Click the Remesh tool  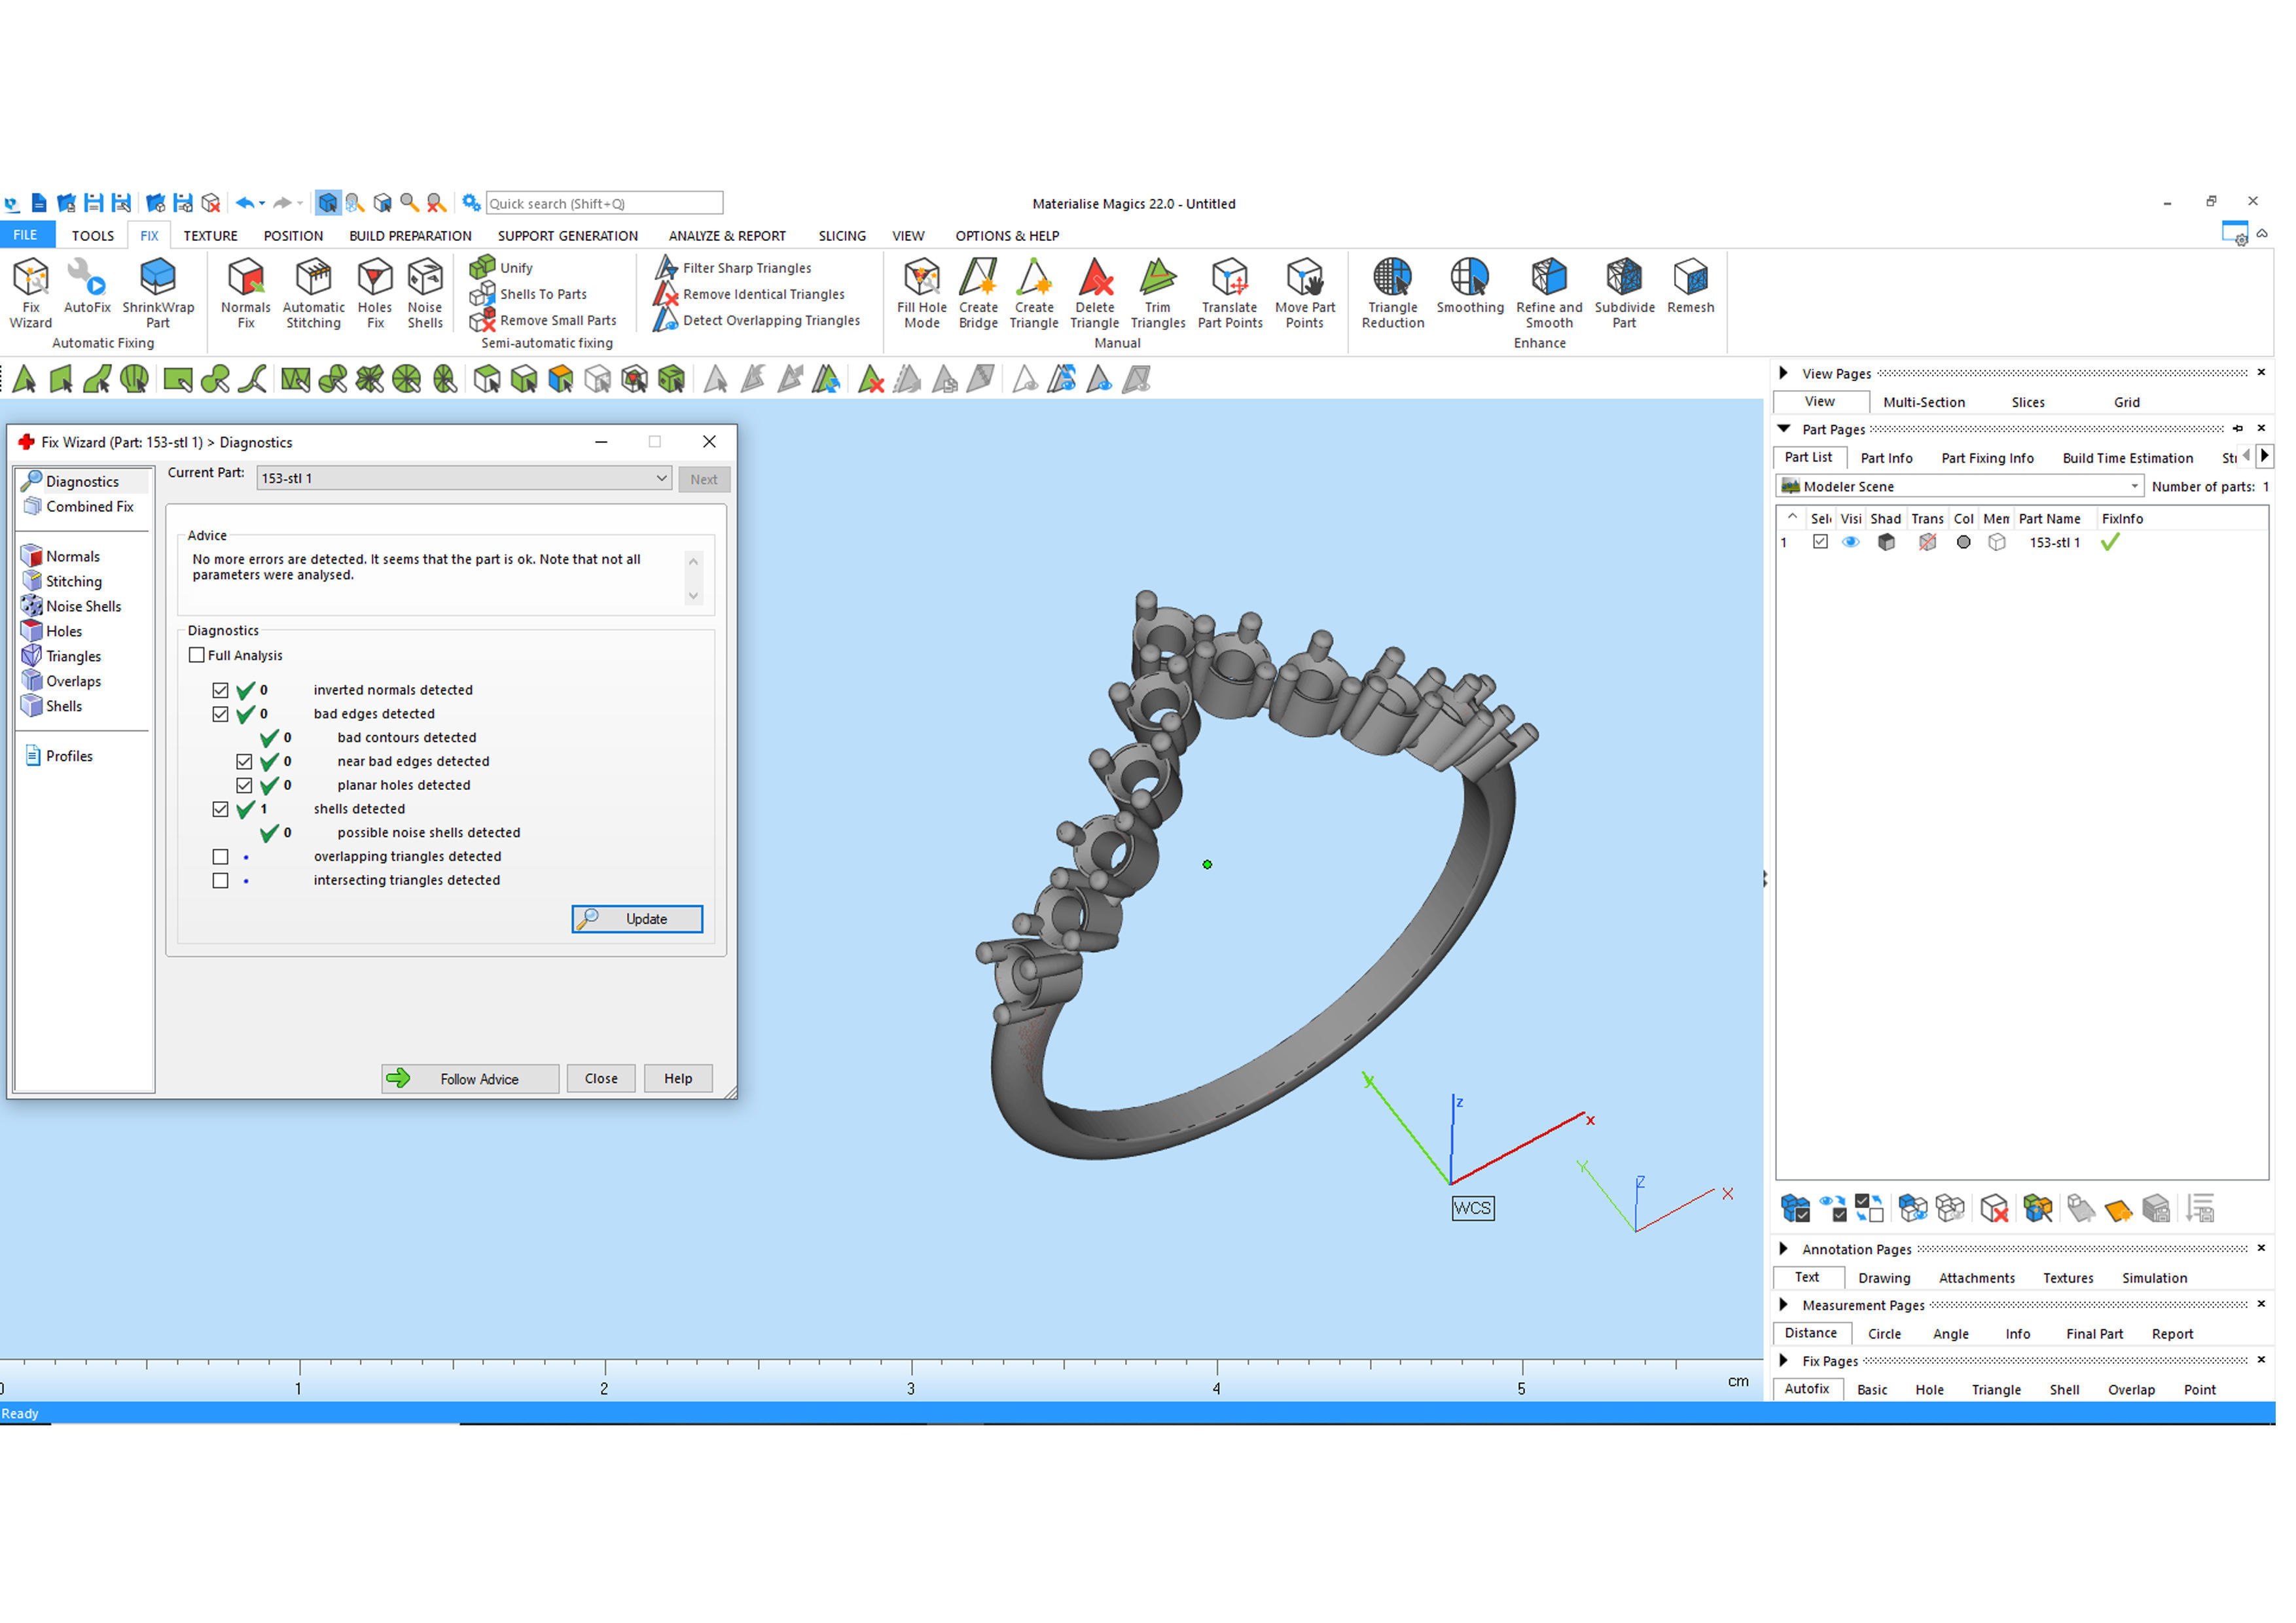[1691, 287]
